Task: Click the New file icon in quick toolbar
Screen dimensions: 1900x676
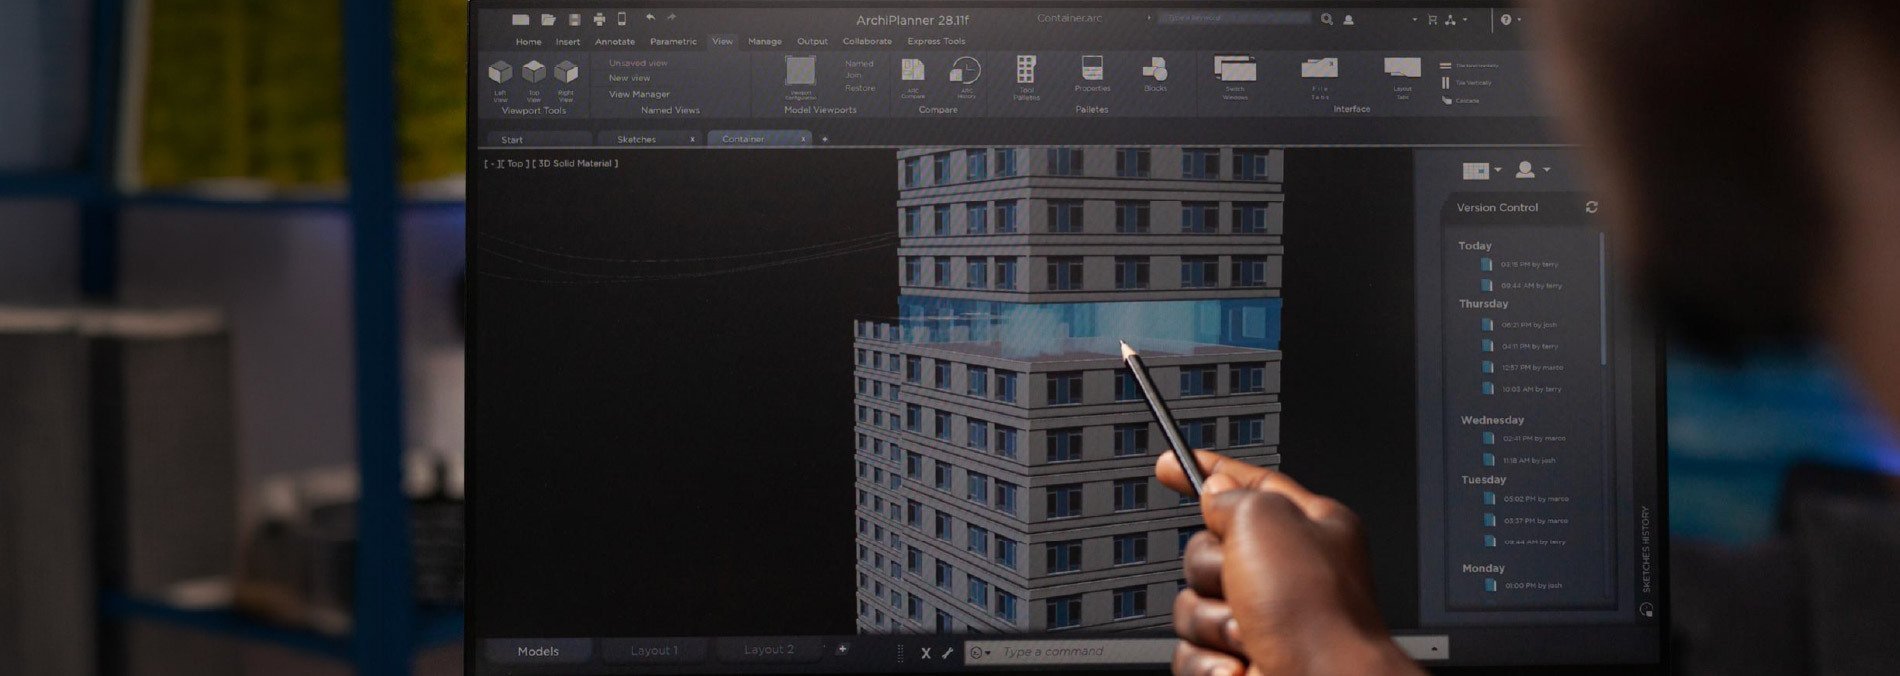Action: click(521, 19)
